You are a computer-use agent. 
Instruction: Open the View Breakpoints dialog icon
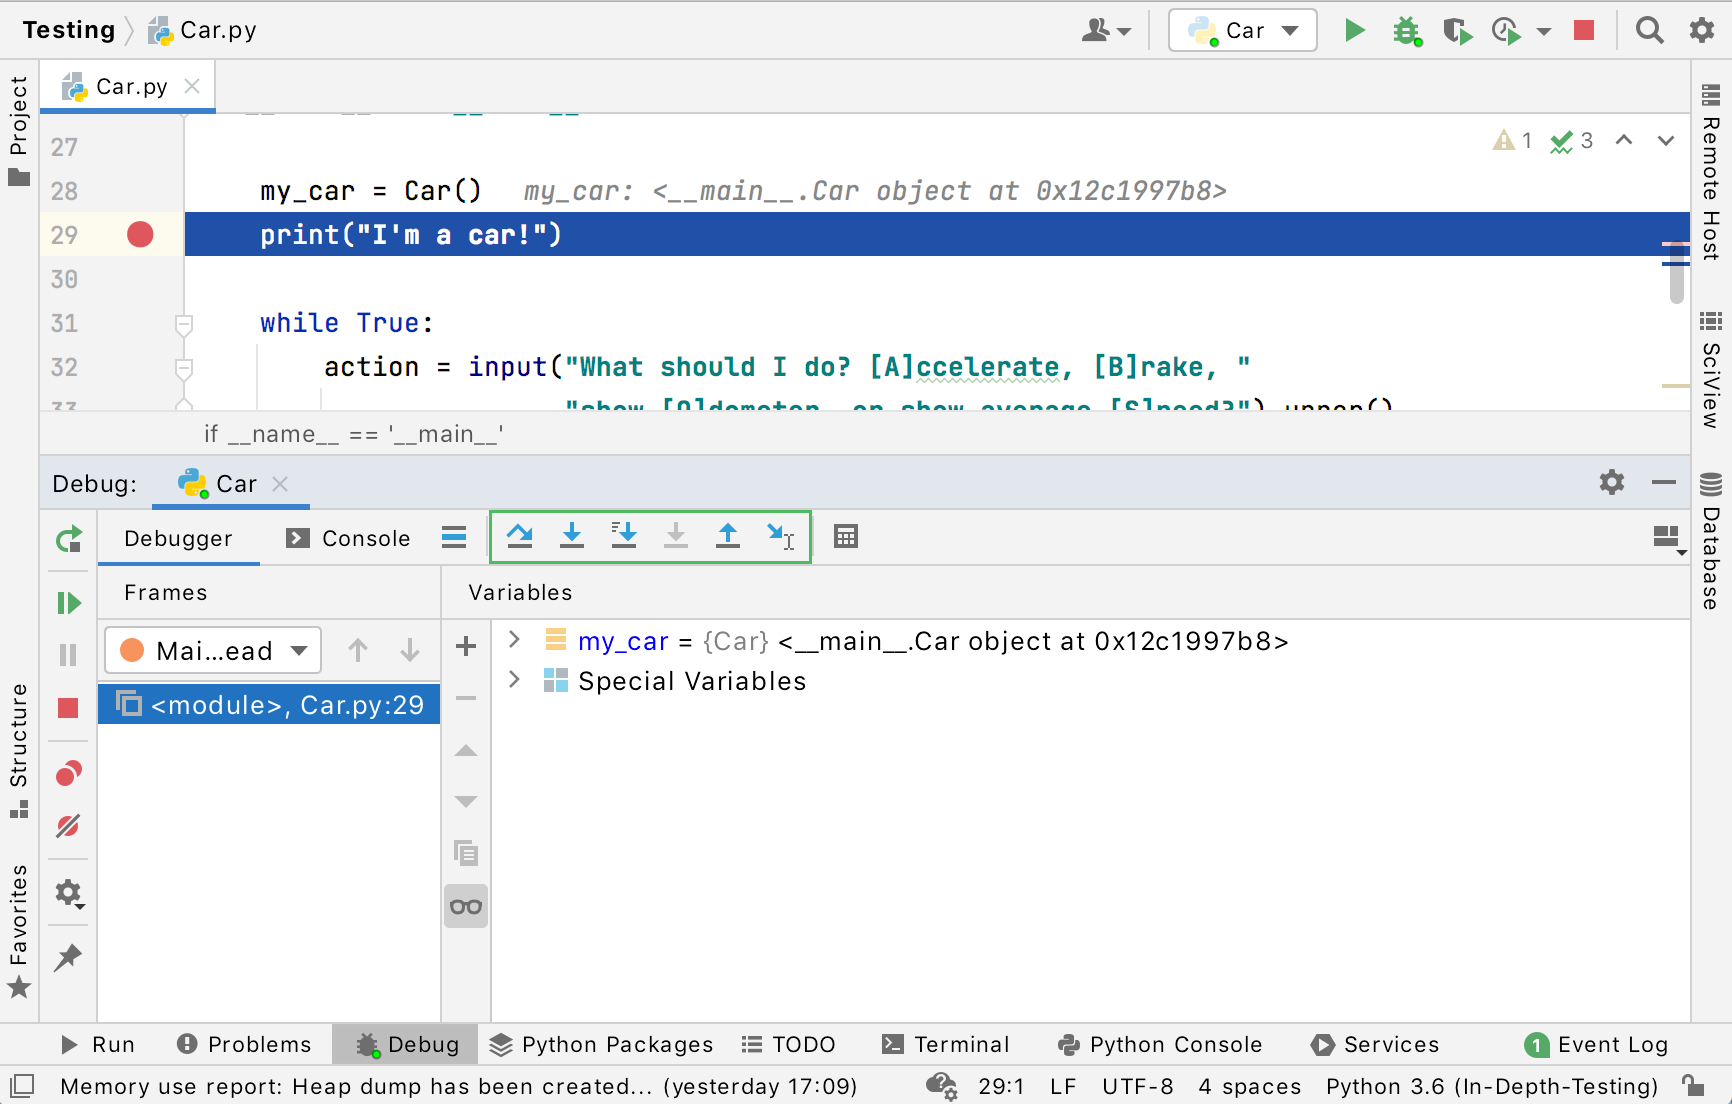click(x=68, y=771)
